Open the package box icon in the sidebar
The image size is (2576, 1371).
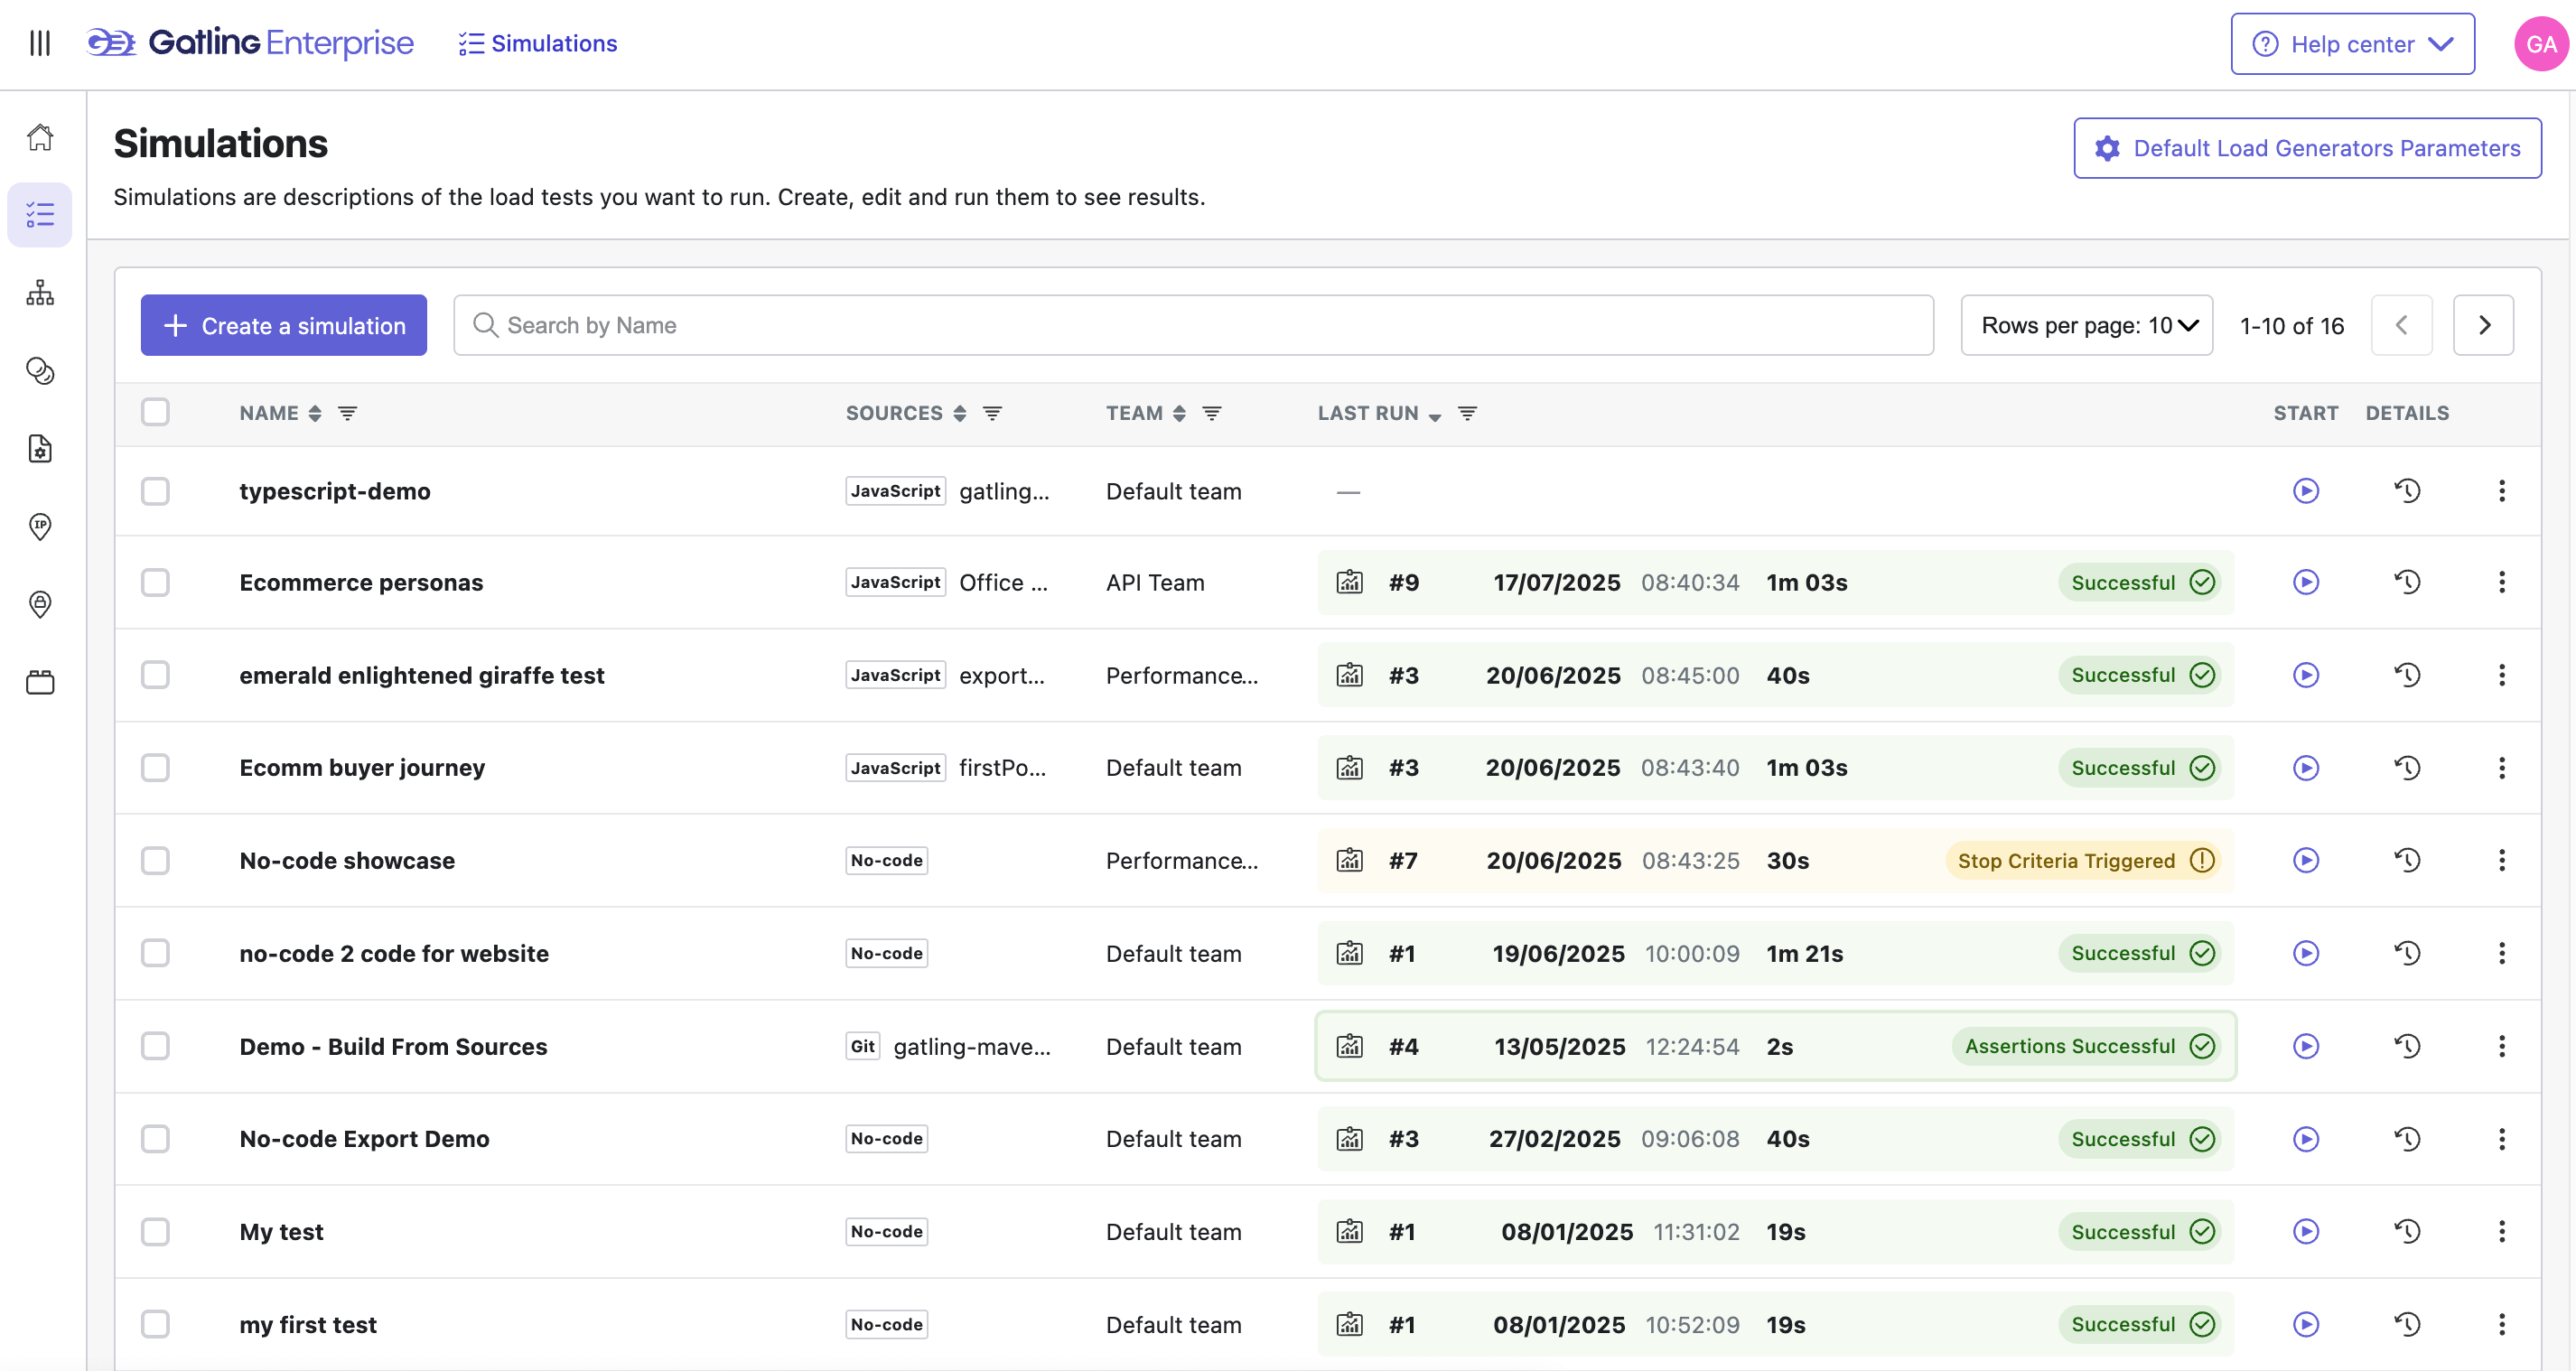[40, 682]
